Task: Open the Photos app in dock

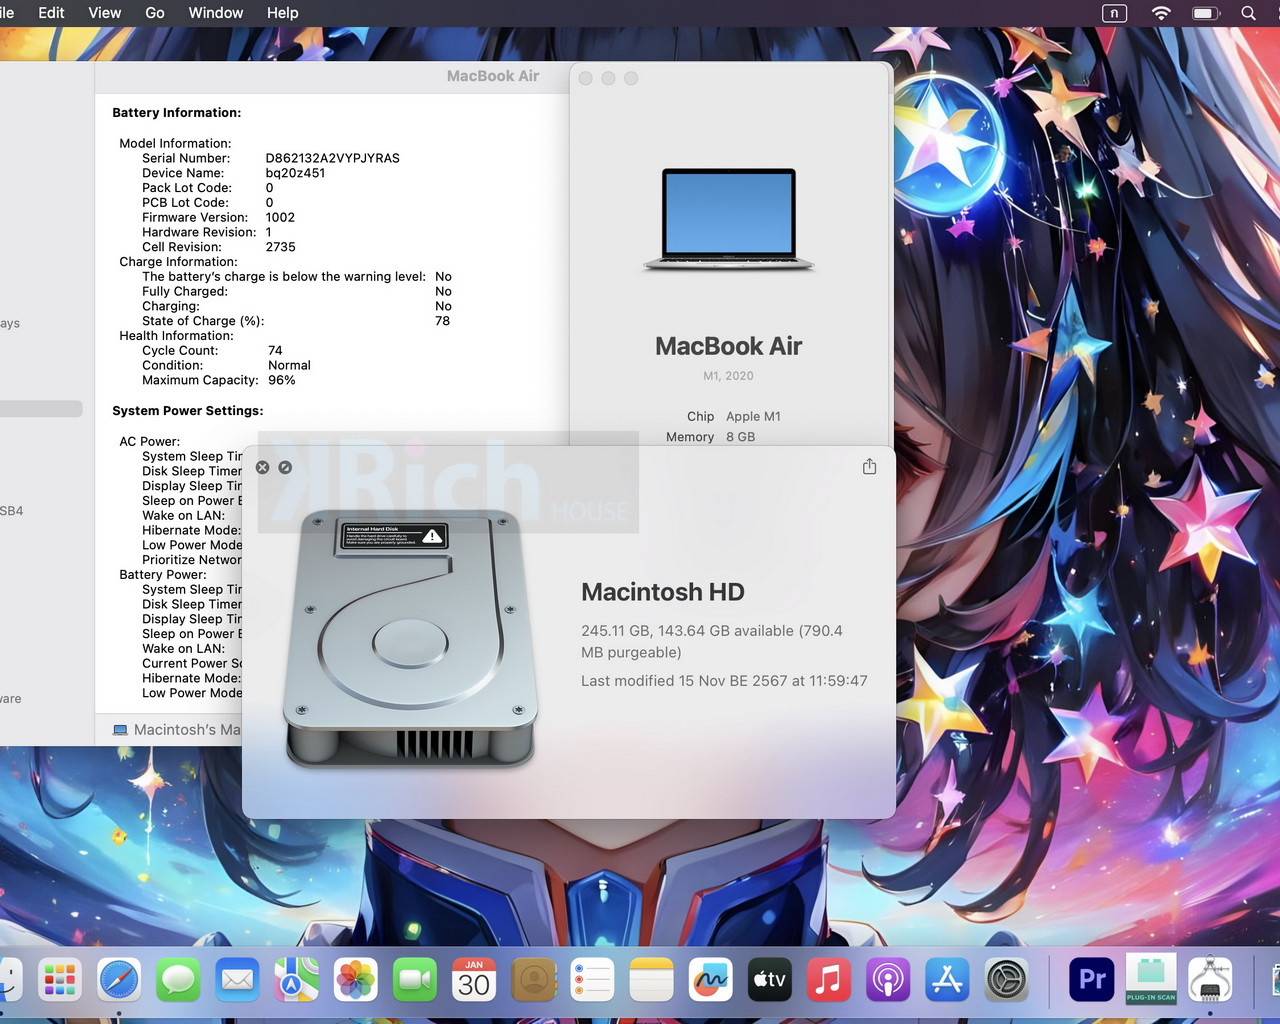Action: coord(355,980)
